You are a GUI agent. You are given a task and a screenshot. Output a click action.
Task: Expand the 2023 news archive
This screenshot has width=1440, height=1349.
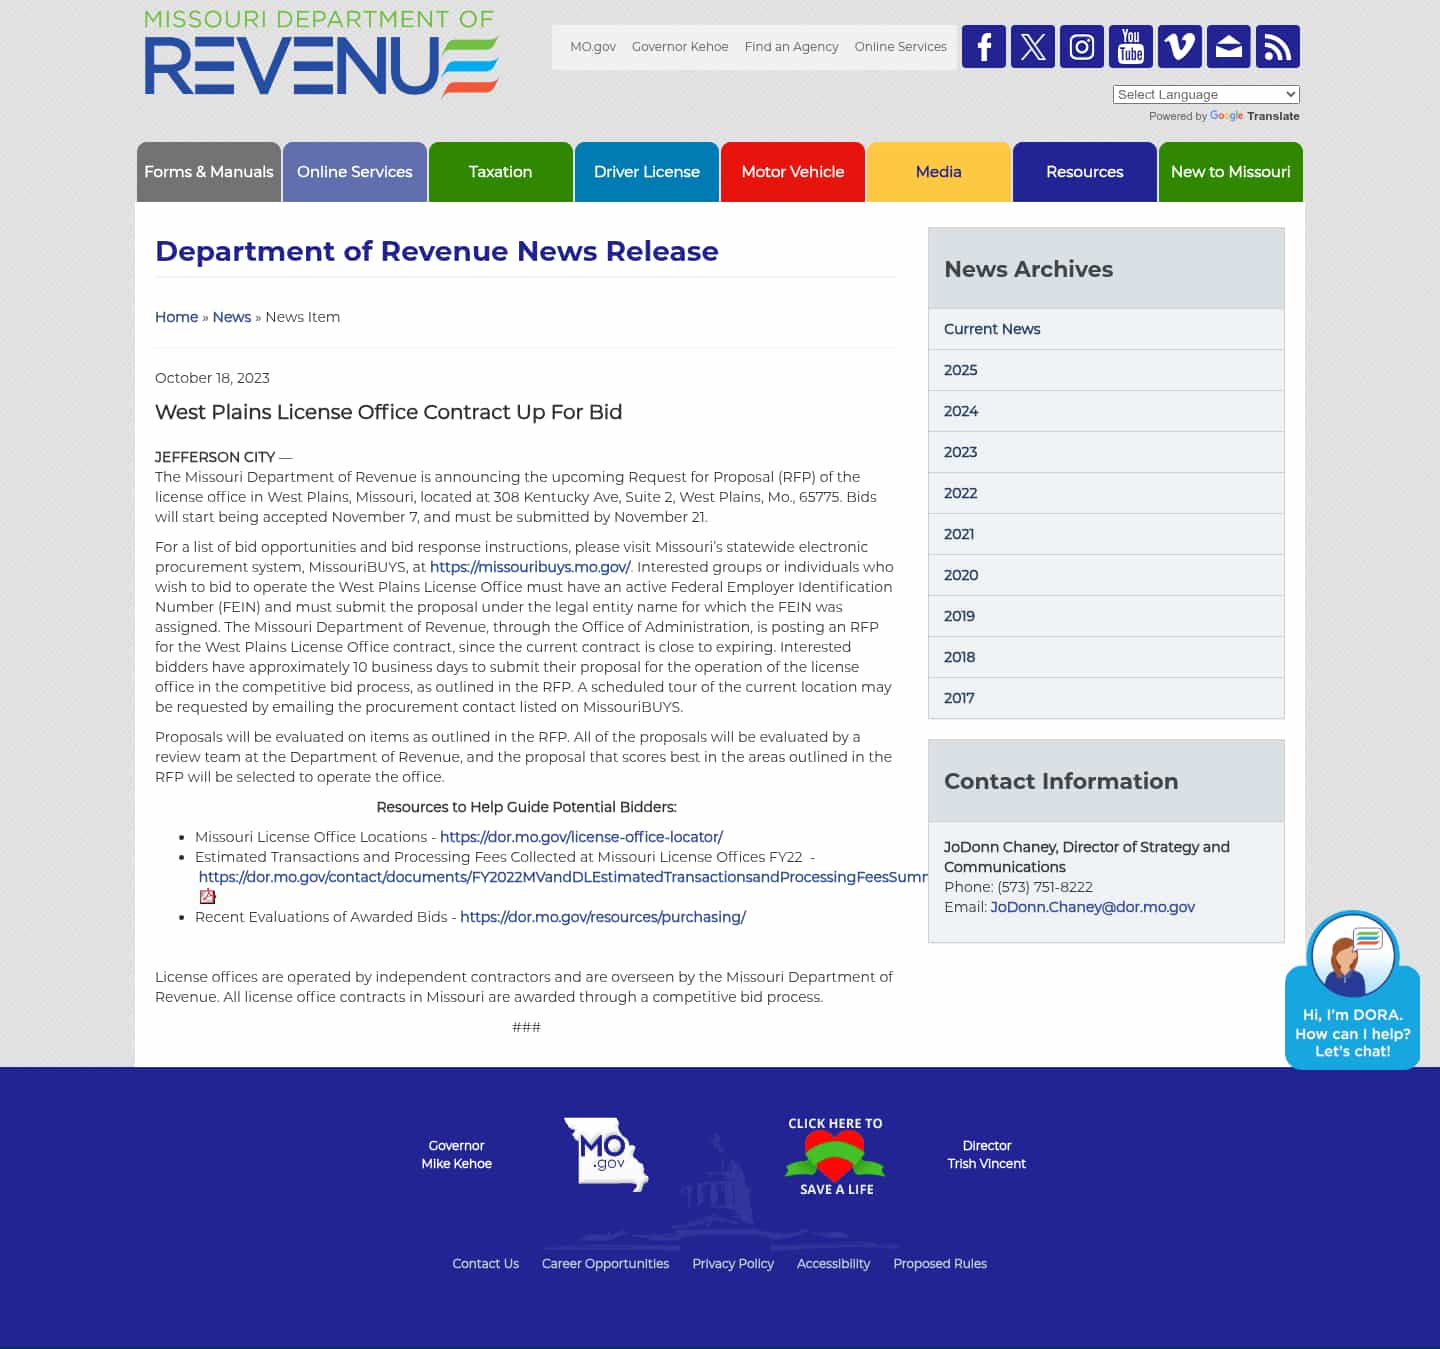[960, 452]
